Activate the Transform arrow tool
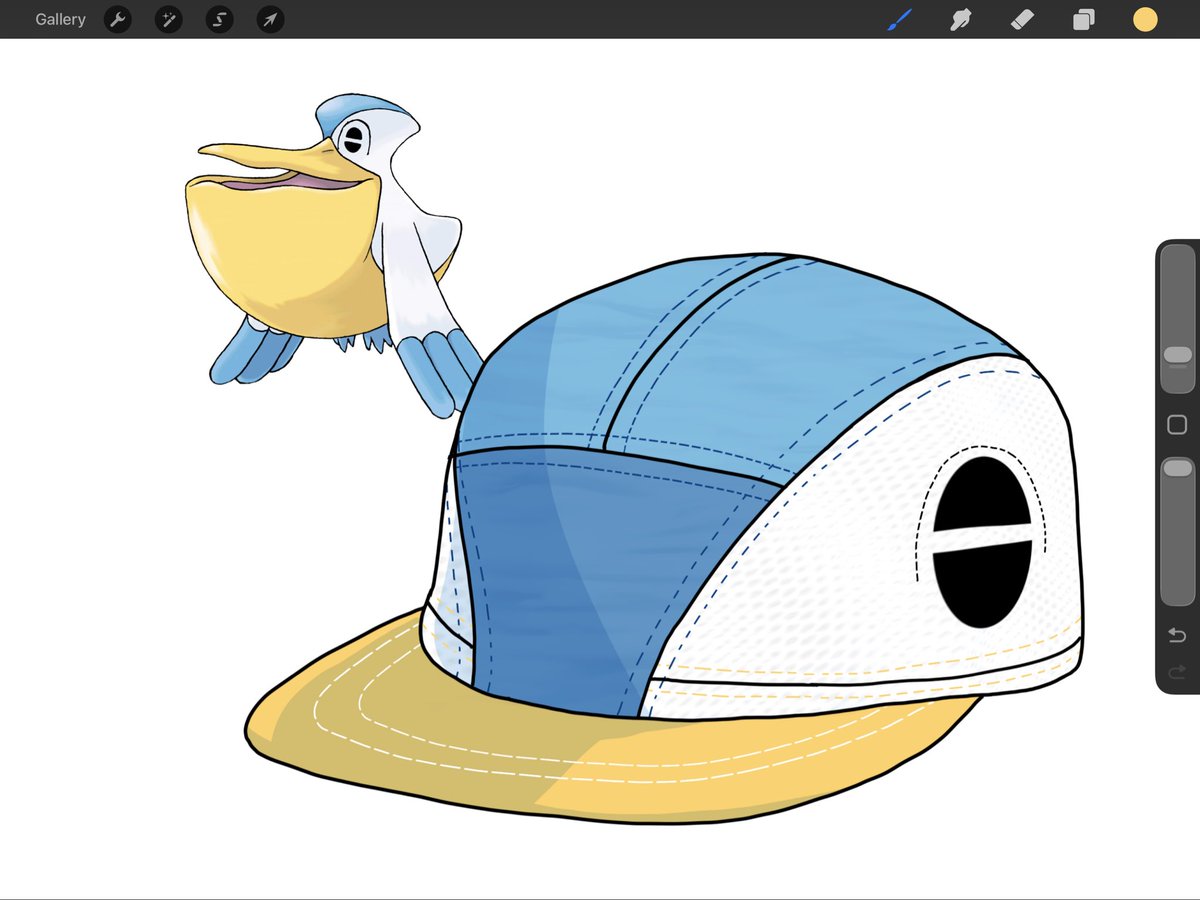Viewport: 1200px width, 900px height. [x=270, y=19]
